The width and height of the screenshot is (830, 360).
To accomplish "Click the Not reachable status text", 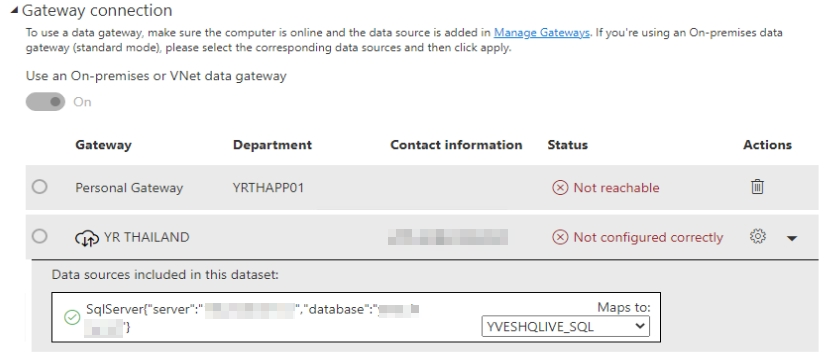I will tap(616, 188).
